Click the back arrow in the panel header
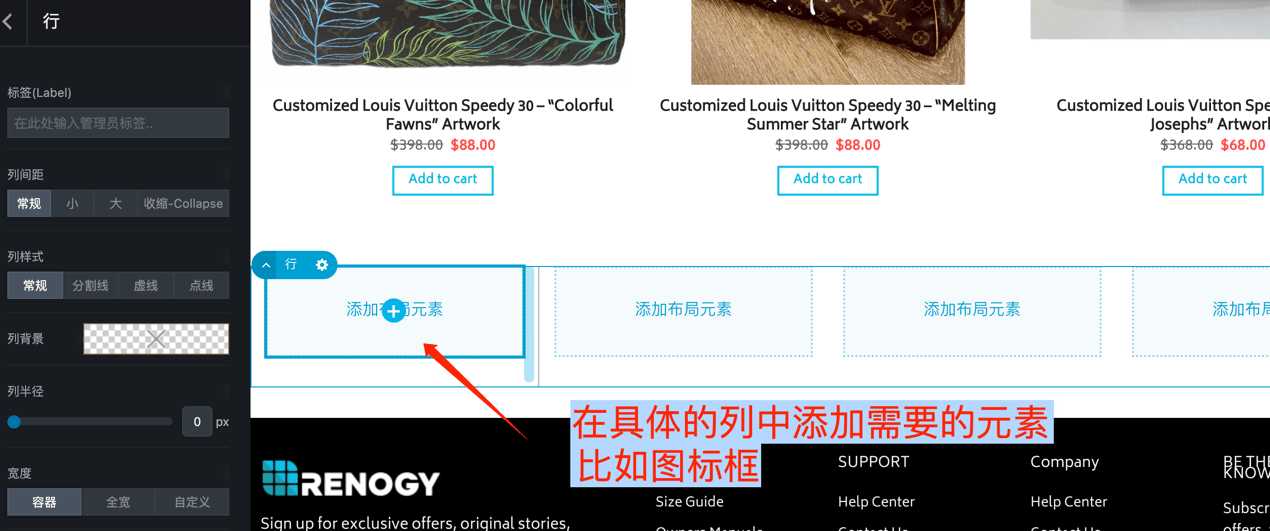The height and width of the screenshot is (531, 1270). [9, 21]
